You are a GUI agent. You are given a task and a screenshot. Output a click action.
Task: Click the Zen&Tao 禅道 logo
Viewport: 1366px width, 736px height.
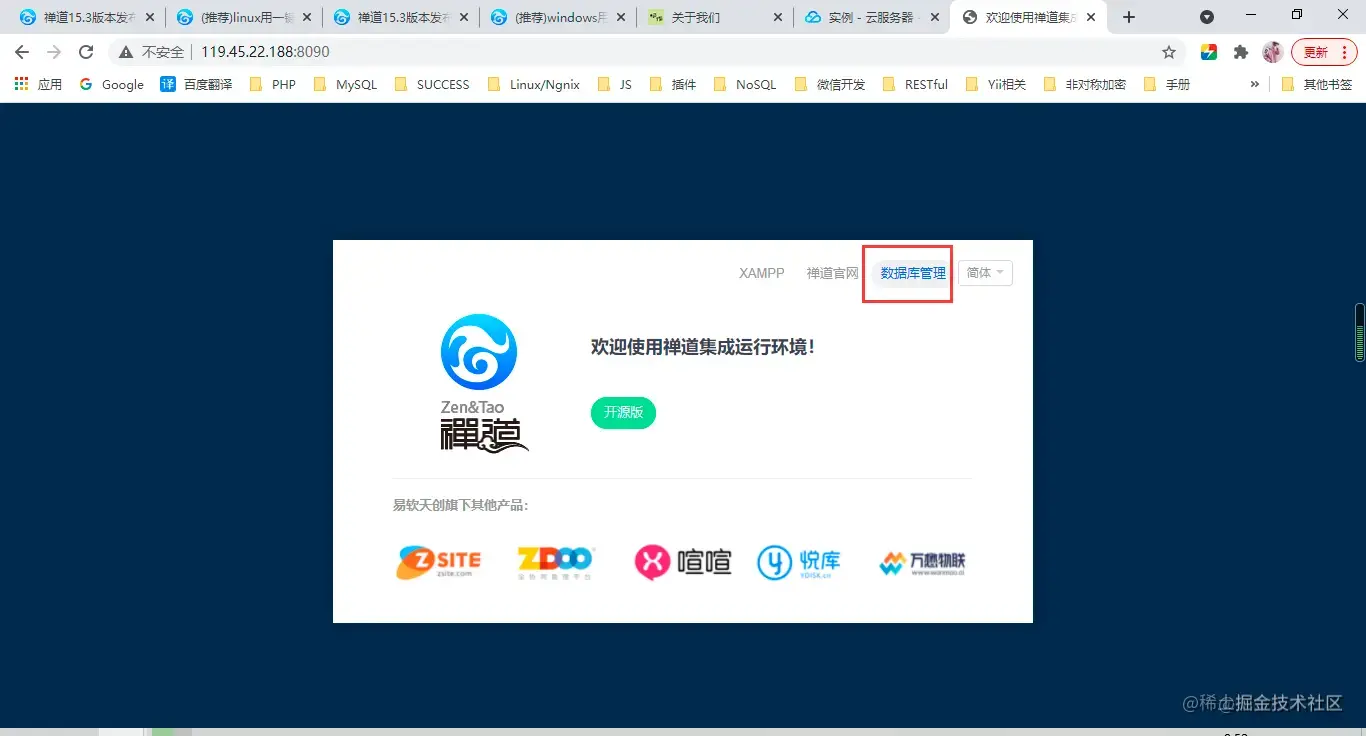[483, 382]
